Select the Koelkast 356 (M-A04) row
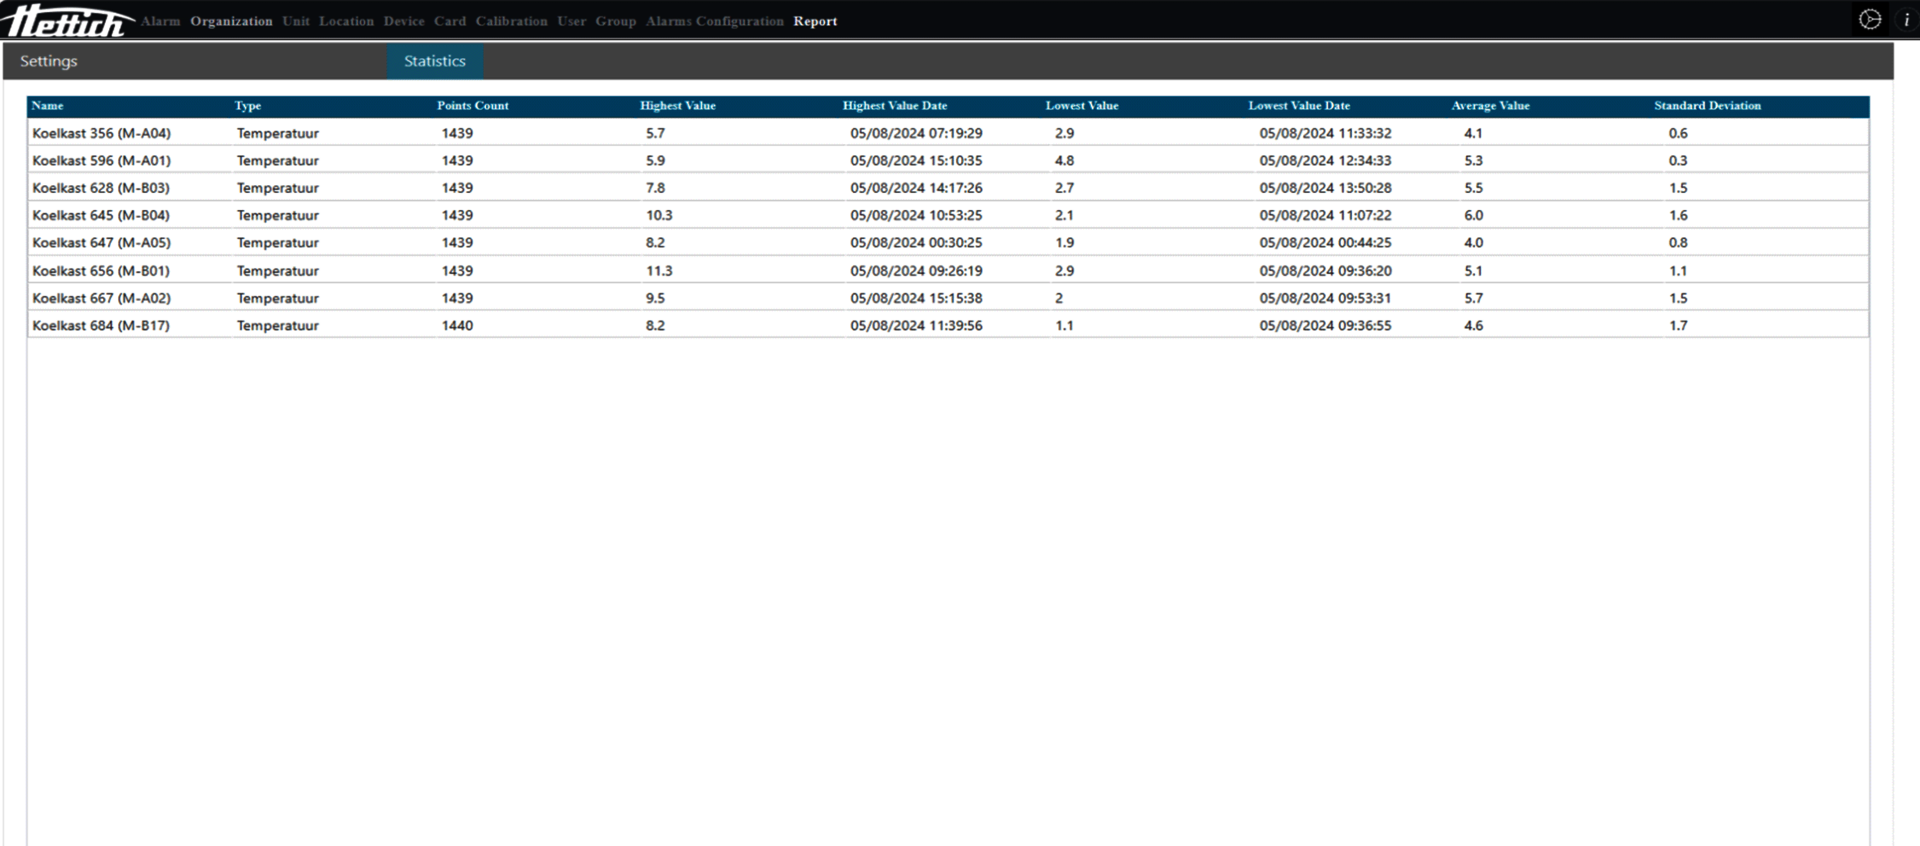Viewport: 1920px width, 846px height. pyautogui.click(x=101, y=133)
